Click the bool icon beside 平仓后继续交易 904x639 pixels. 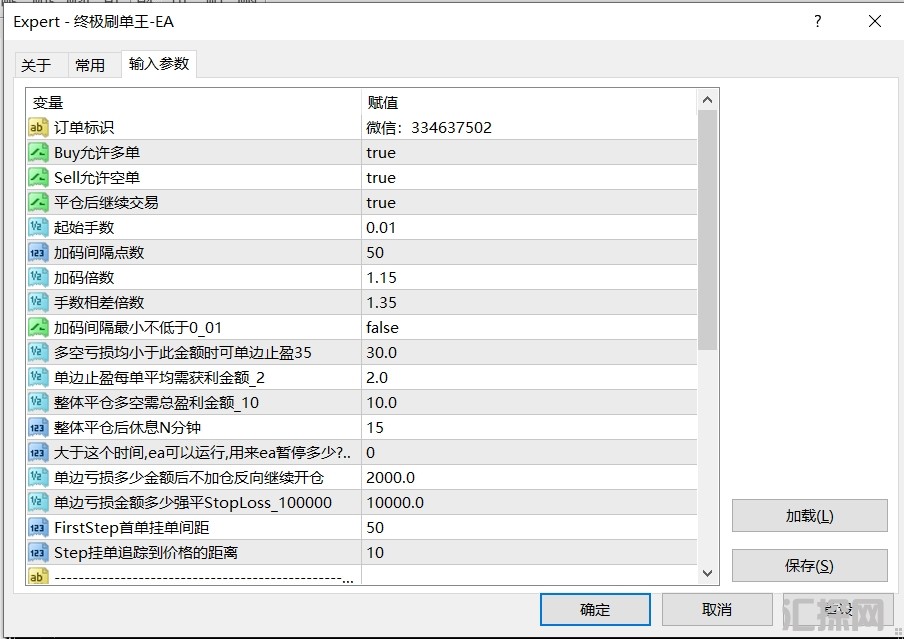click(x=37, y=202)
